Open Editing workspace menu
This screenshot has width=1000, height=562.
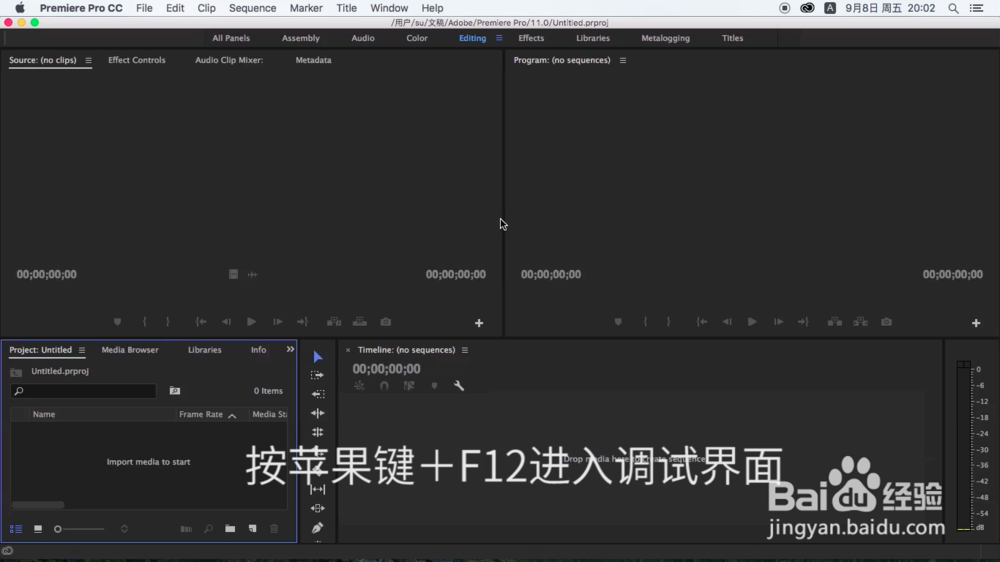click(499, 38)
